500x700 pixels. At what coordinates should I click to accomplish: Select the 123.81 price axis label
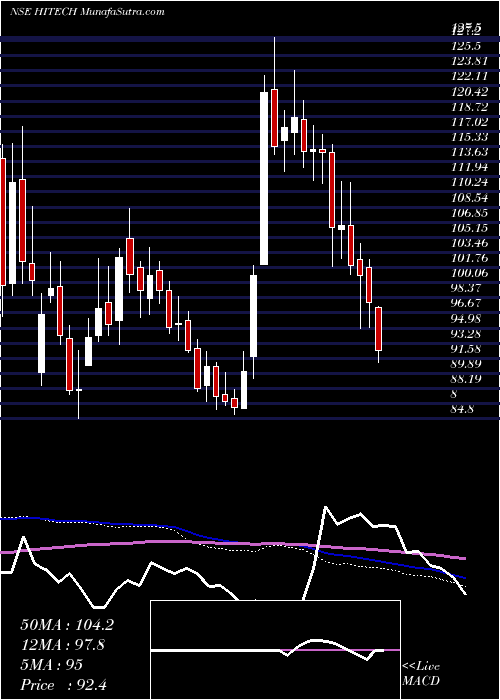point(470,61)
